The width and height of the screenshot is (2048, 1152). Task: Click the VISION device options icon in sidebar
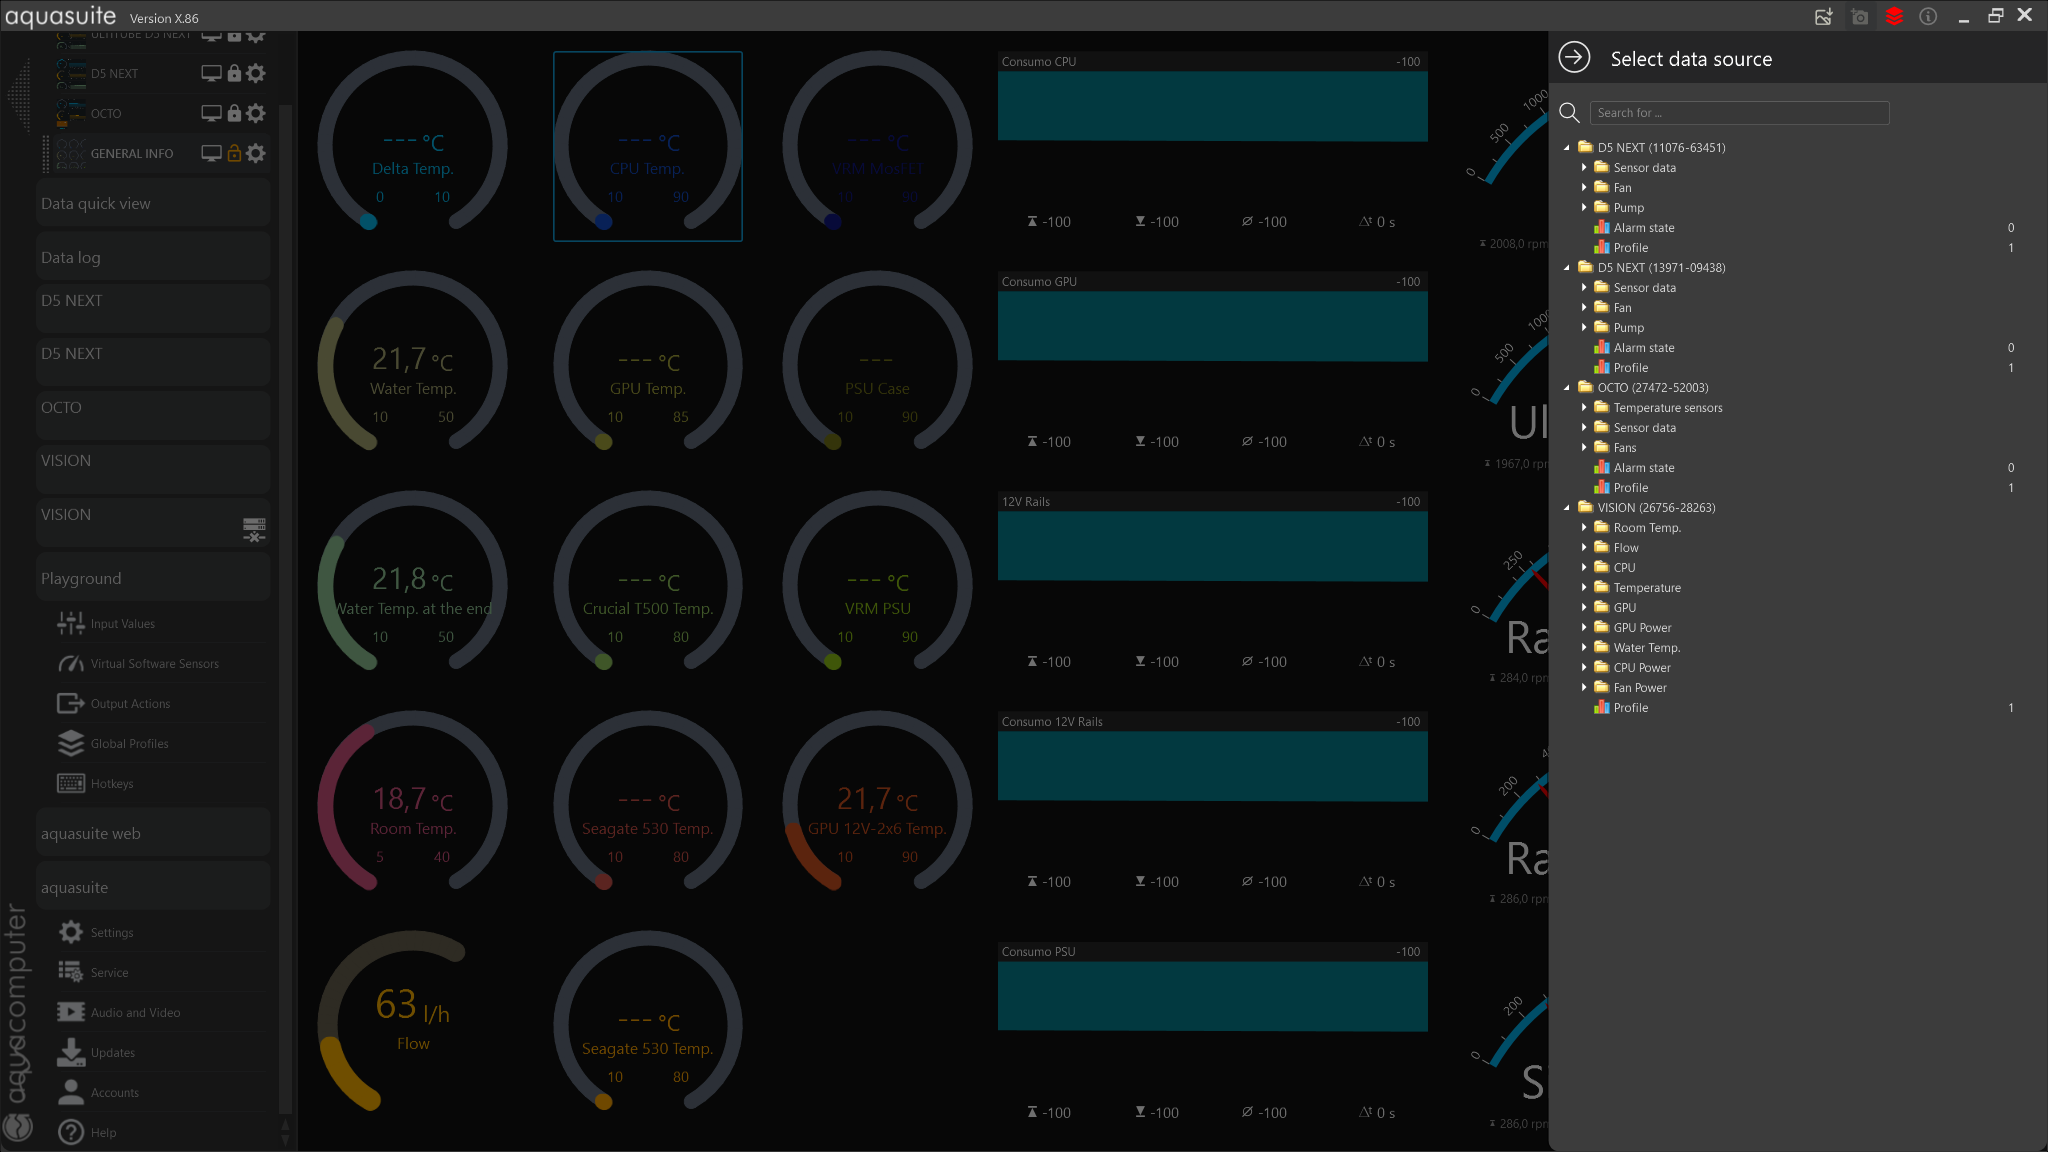click(x=254, y=529)
